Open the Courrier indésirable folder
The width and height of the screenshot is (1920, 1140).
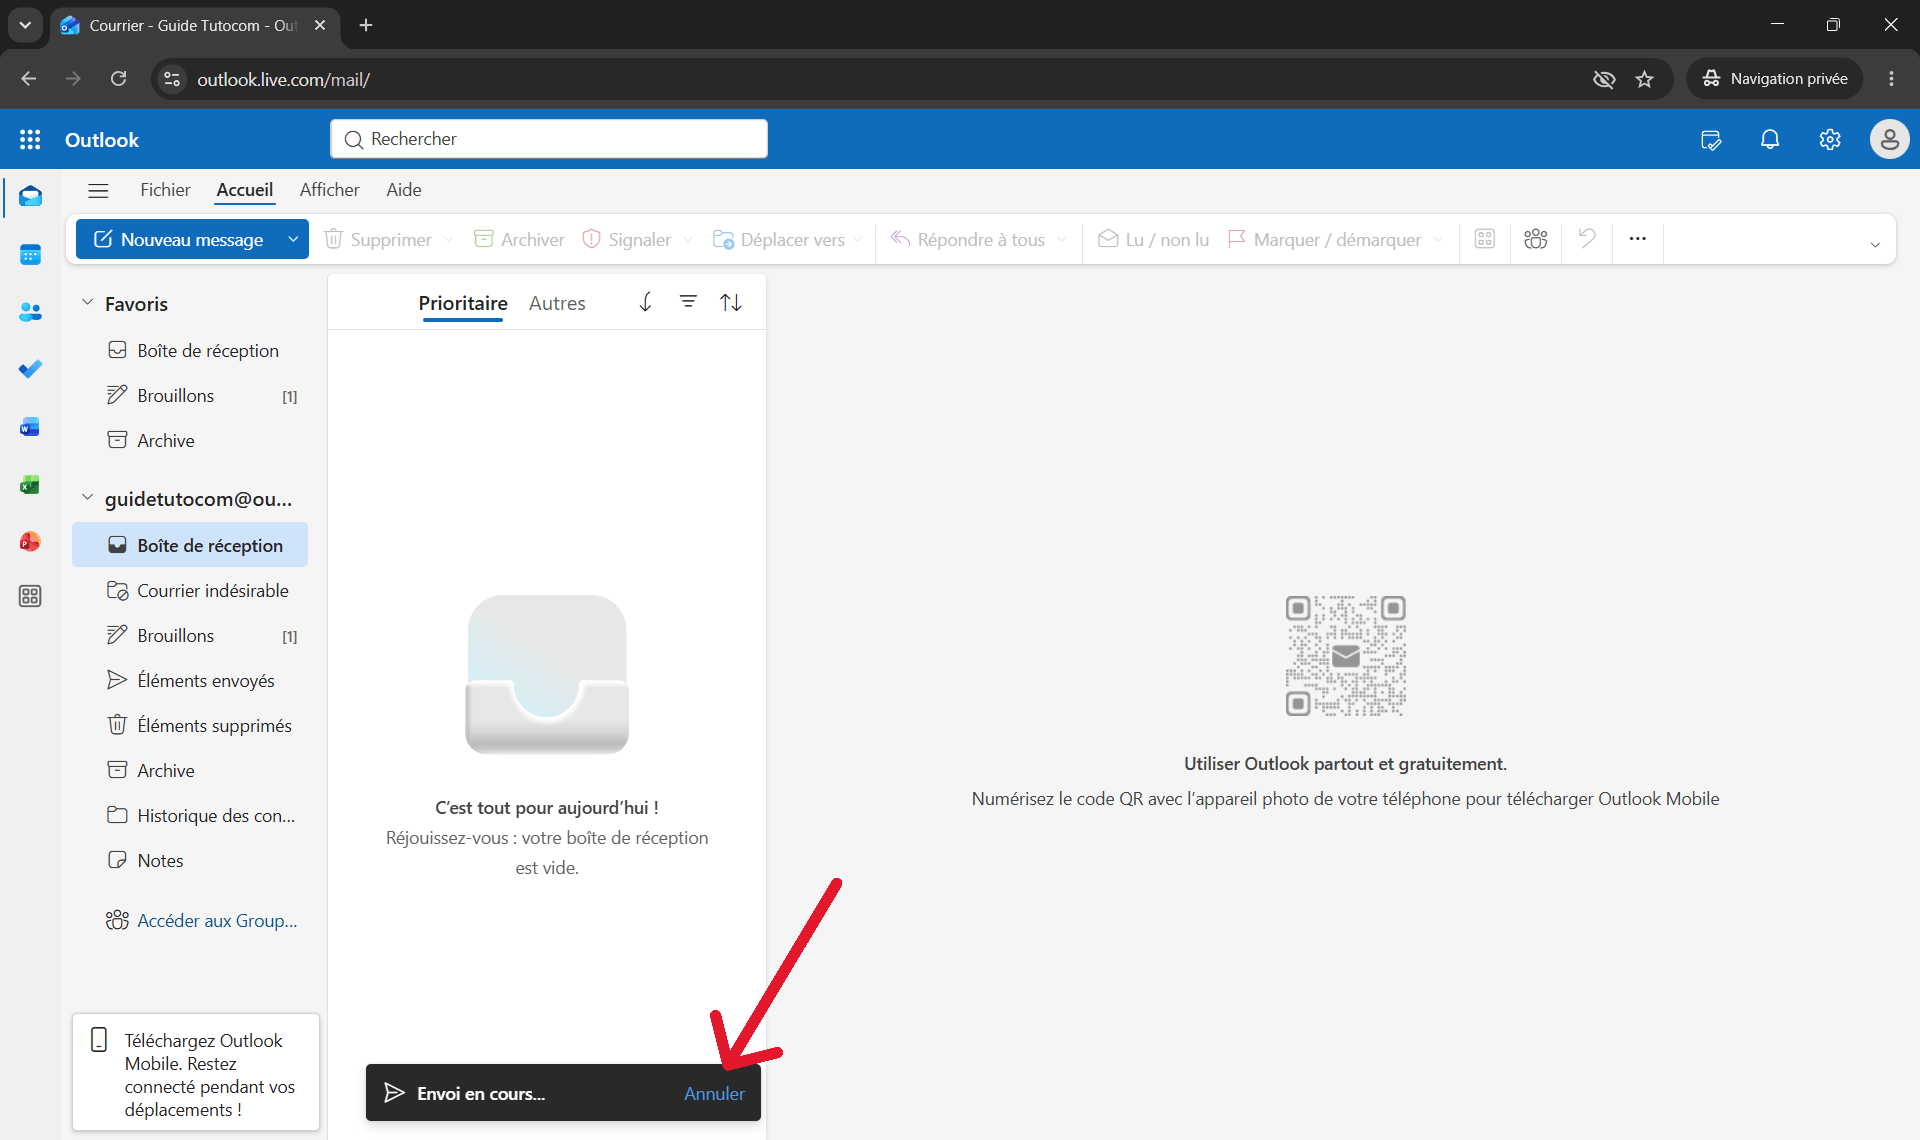[x=190, y=590]
